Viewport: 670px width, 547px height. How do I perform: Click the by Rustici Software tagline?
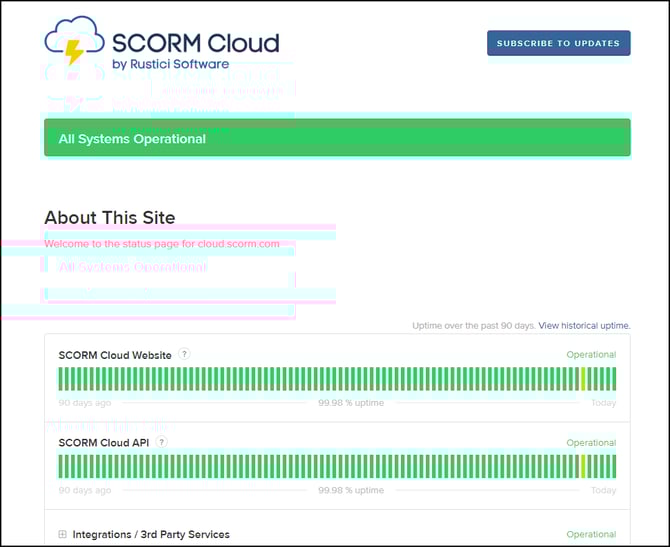coord(170,64)
